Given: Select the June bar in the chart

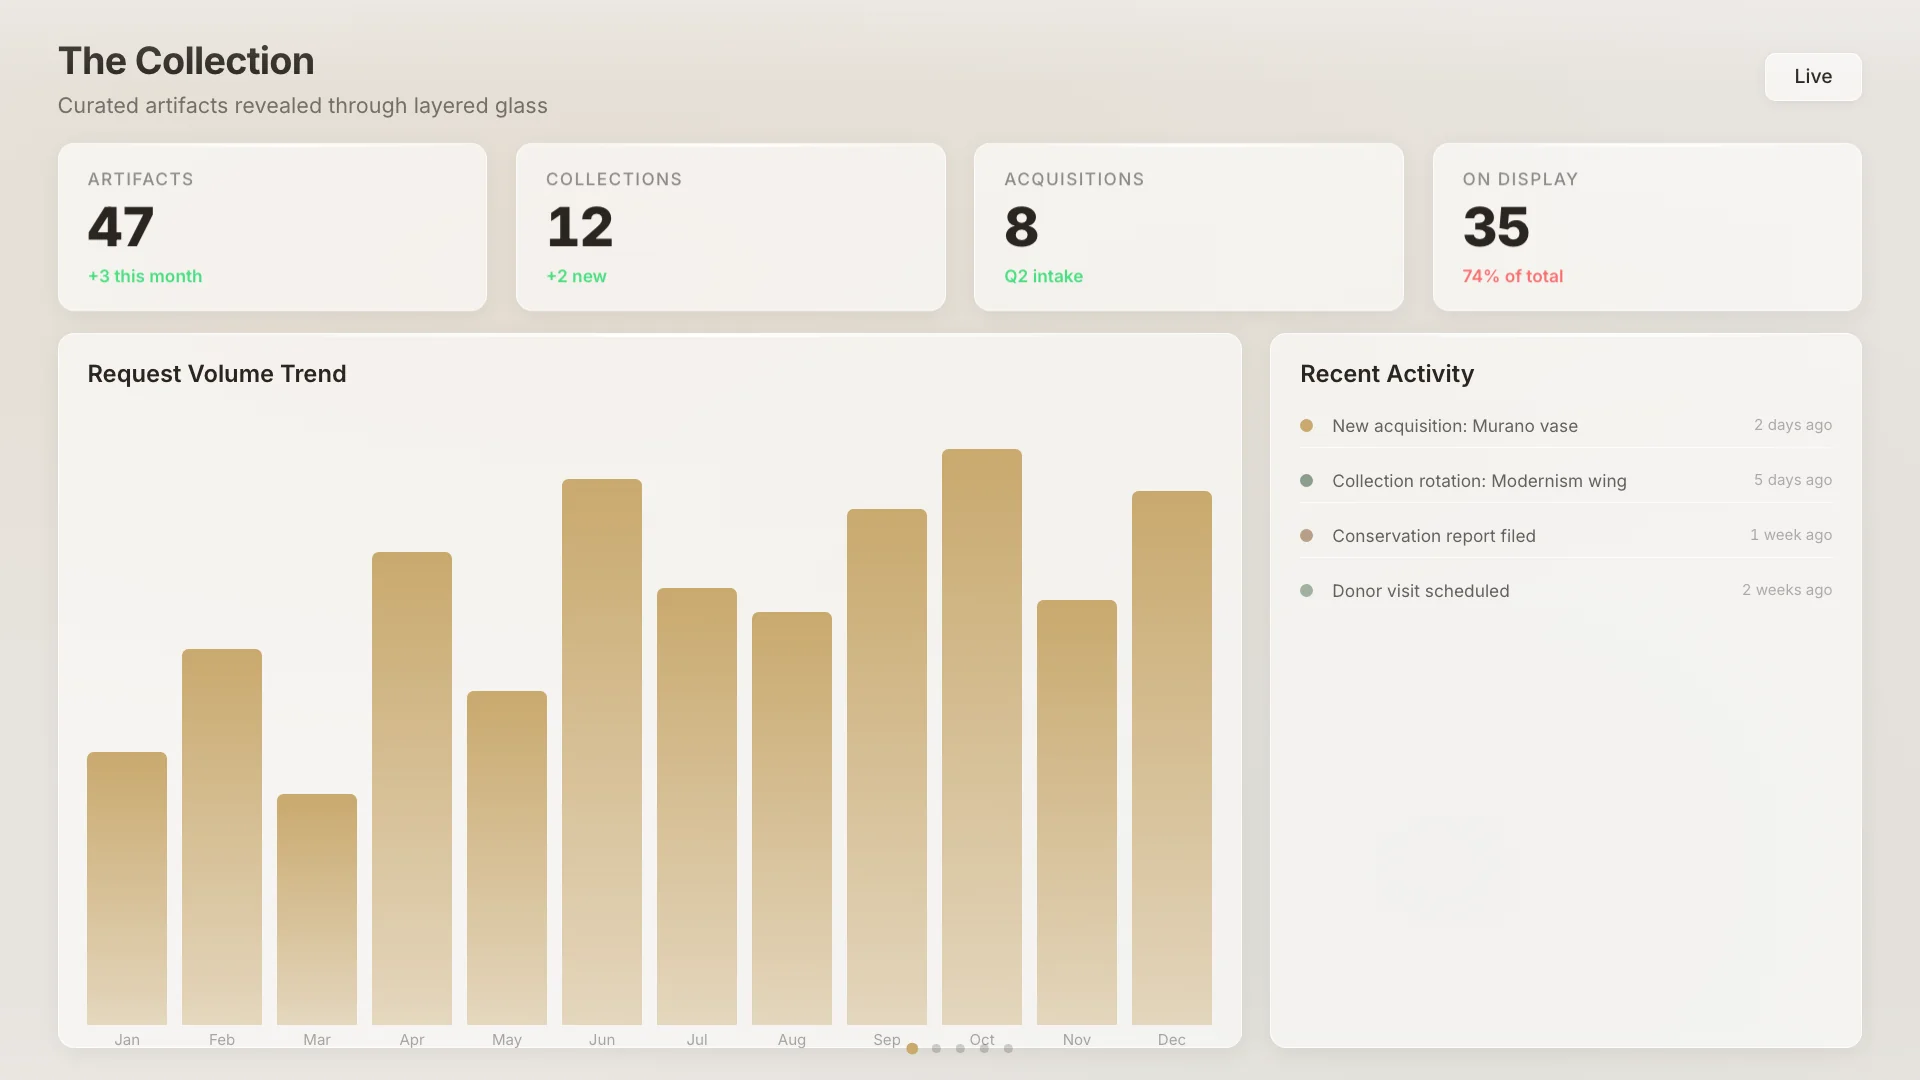Looking at the screenshot, I should [602, 752].
